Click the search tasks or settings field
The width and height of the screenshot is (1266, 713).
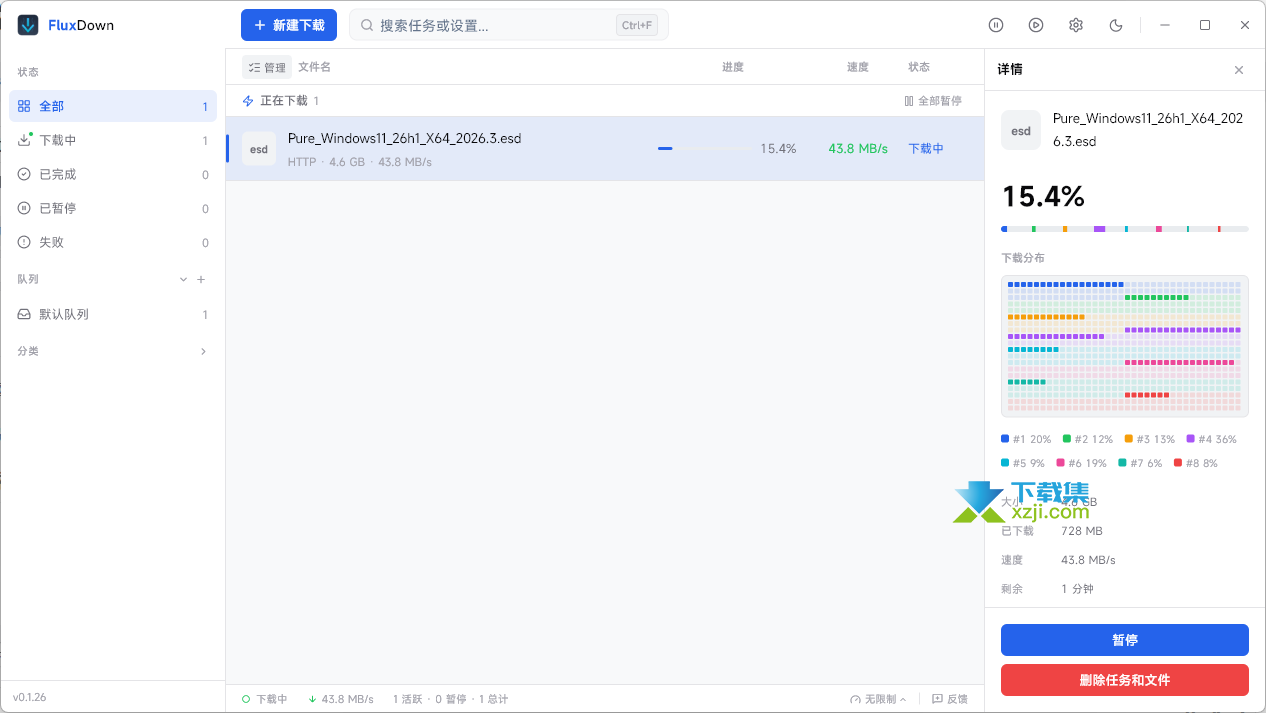(x=495, y=25)
